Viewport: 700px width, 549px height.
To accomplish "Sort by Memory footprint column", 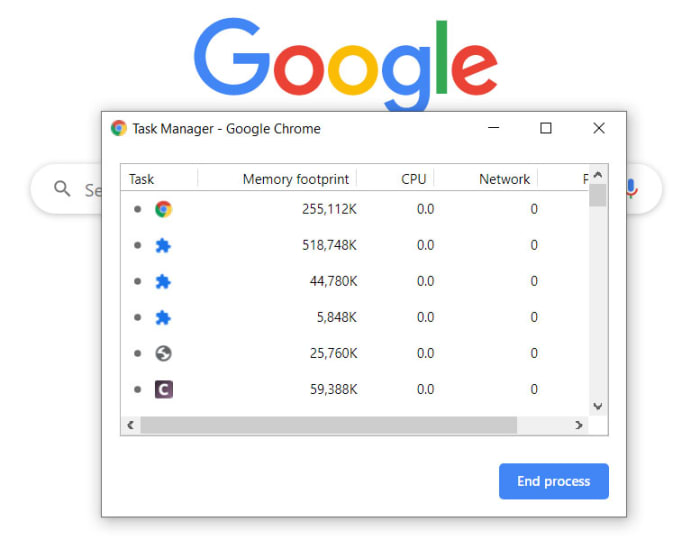I will click(296, 179).
